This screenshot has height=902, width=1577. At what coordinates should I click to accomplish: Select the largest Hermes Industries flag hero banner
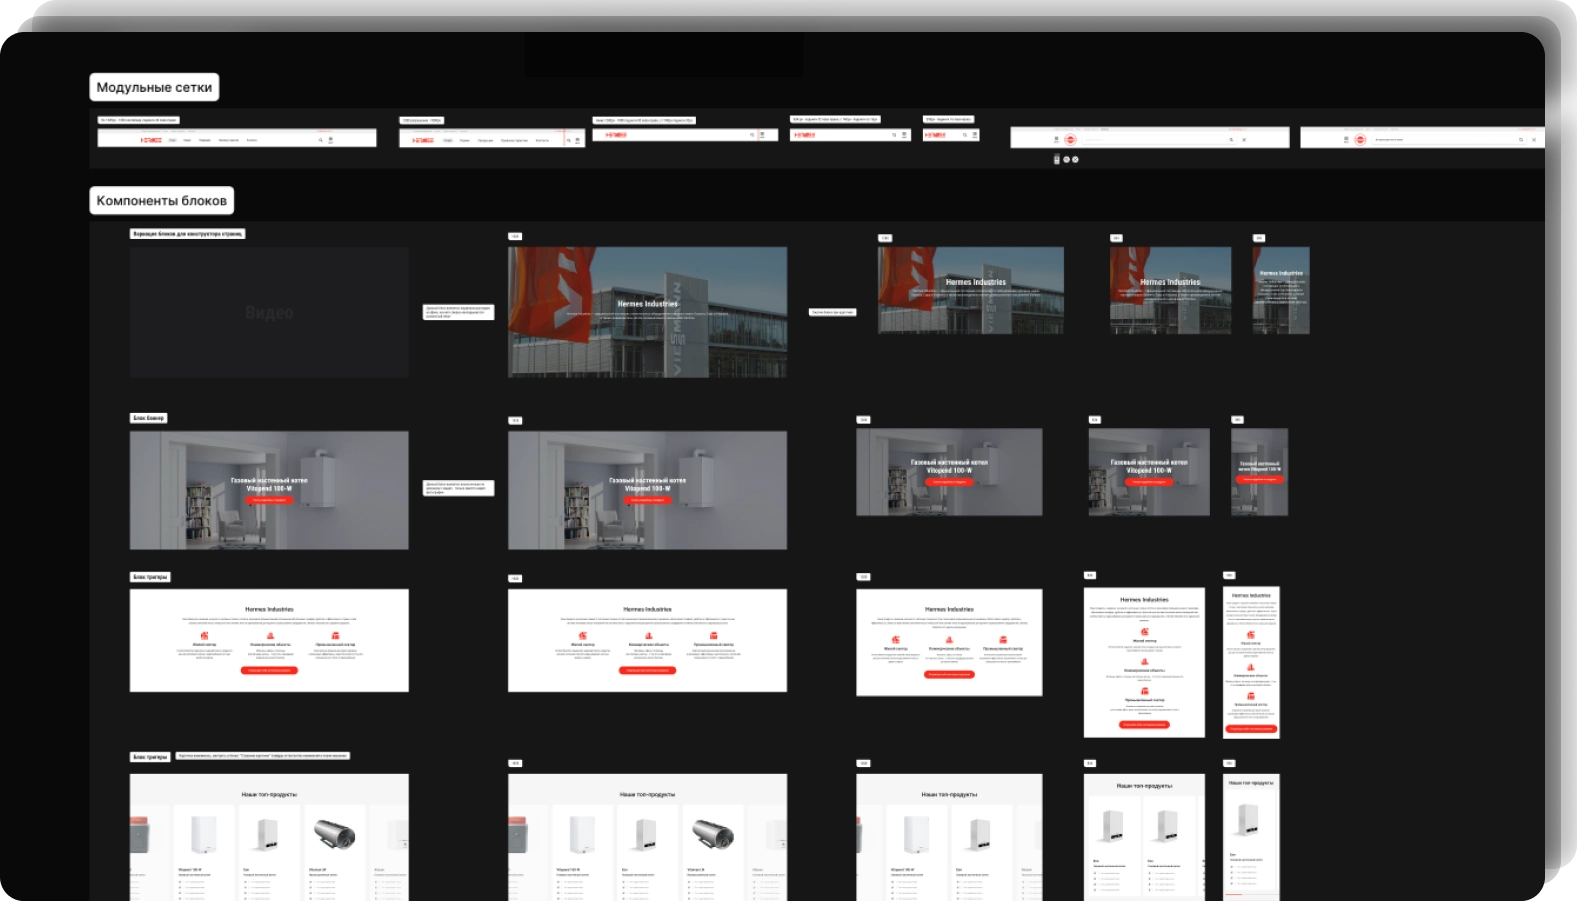tap(647, 312)
